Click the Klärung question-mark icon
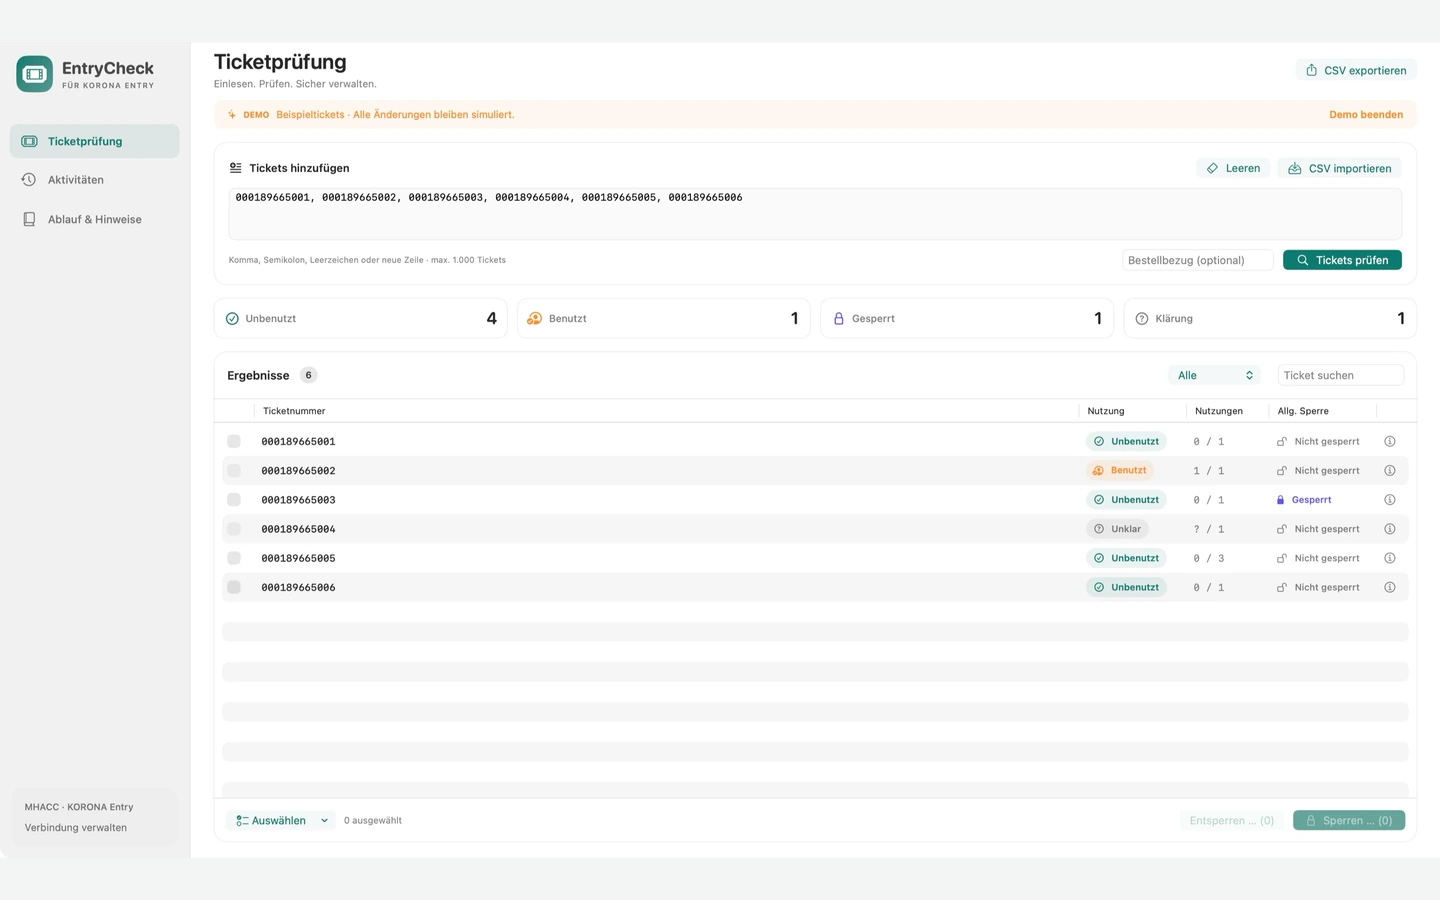 coord(1142,319)
